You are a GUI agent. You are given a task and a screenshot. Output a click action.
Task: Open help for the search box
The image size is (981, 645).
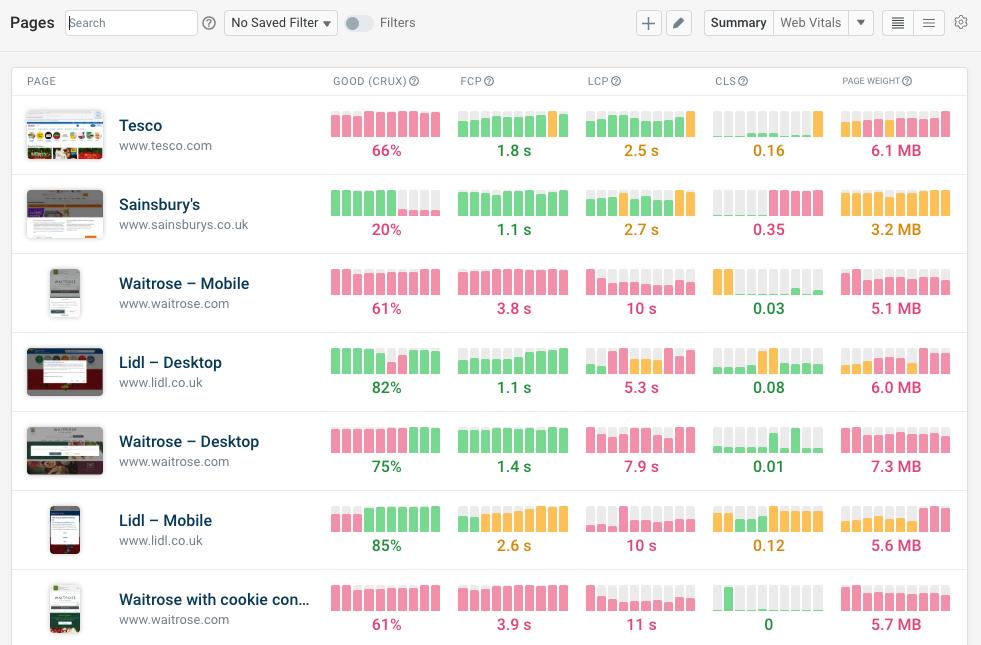(x=208, y=22)
